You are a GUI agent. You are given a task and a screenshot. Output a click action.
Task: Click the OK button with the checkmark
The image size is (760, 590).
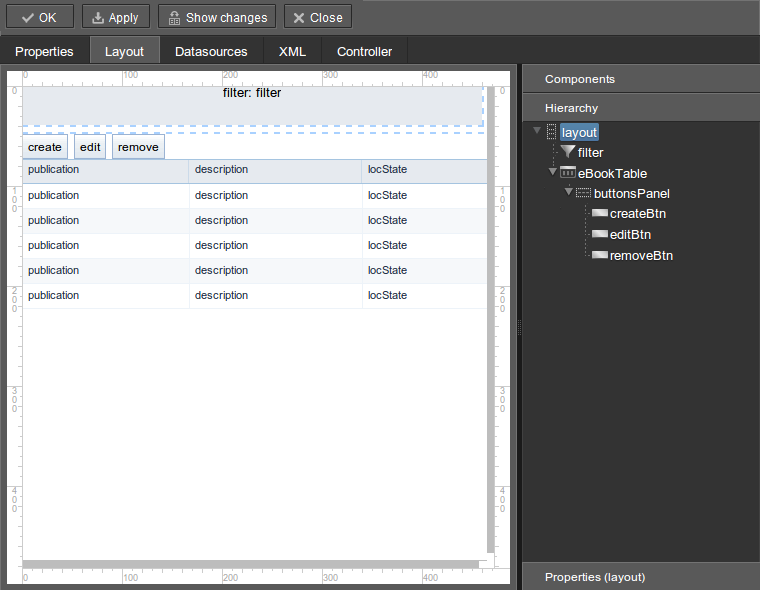click(x=40, y=17)
